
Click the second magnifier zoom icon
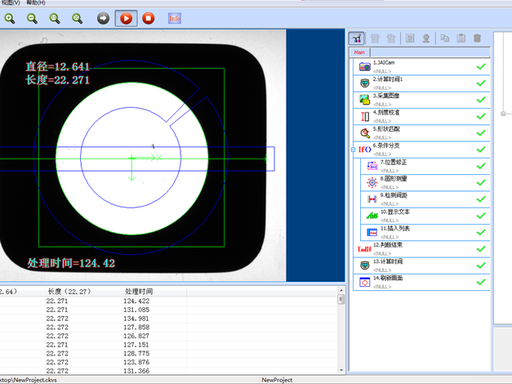[x=32, y=18]
